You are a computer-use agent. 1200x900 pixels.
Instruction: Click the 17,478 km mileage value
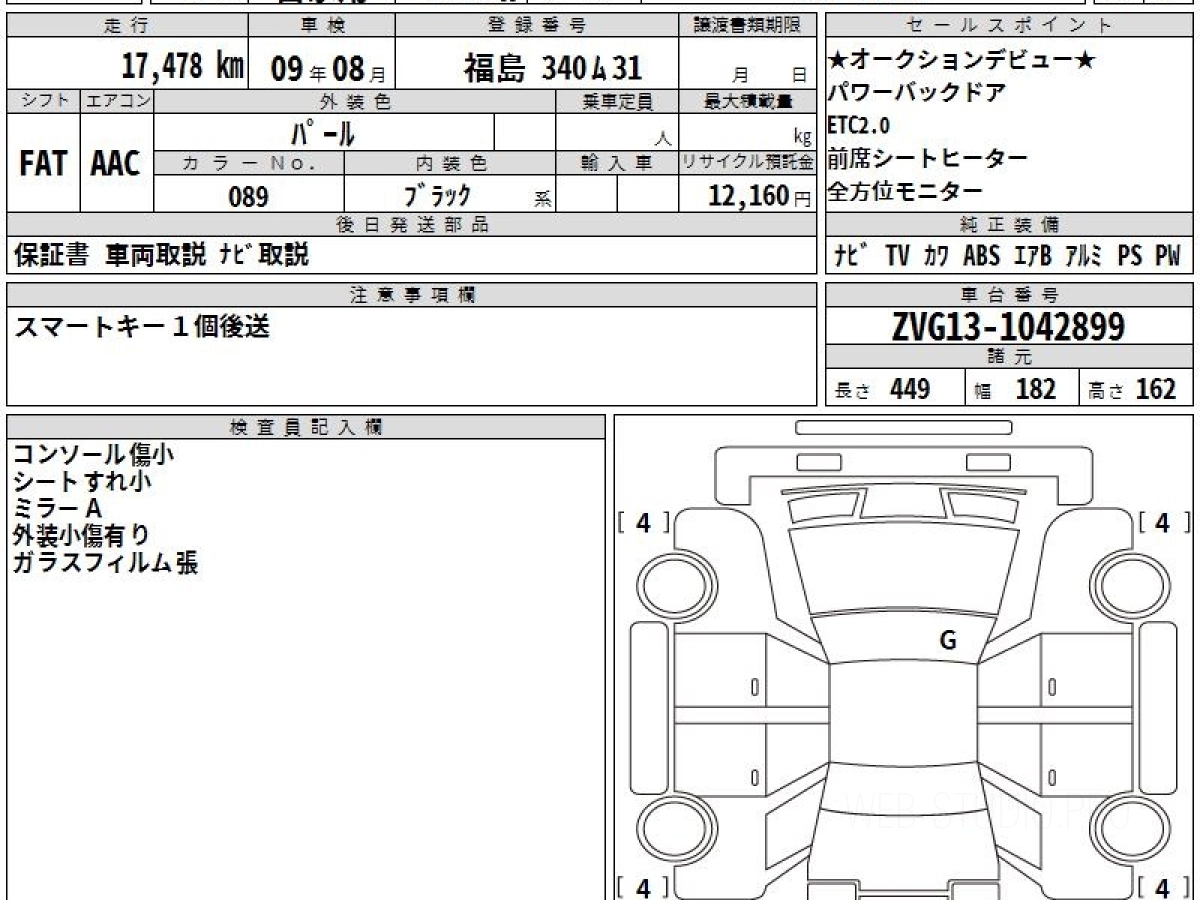point(183,67)
